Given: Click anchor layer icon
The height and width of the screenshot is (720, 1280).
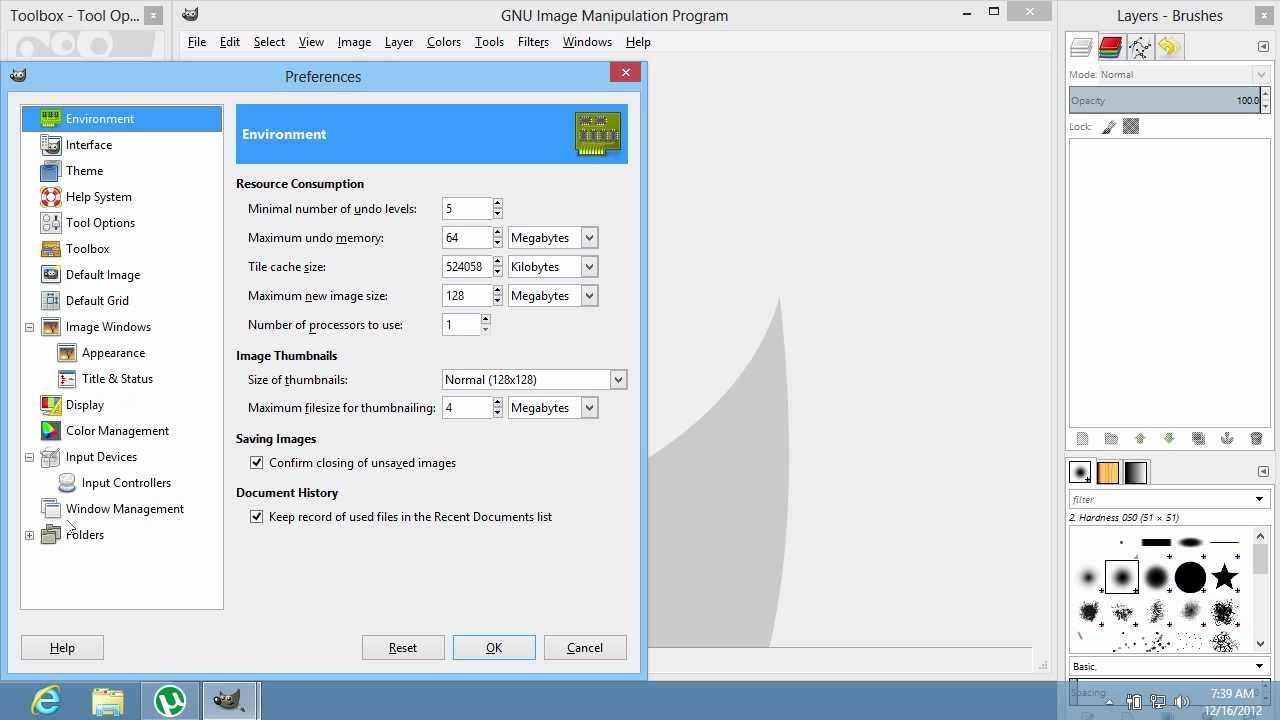Looking at the screenshot, I should pos(1227,439).
